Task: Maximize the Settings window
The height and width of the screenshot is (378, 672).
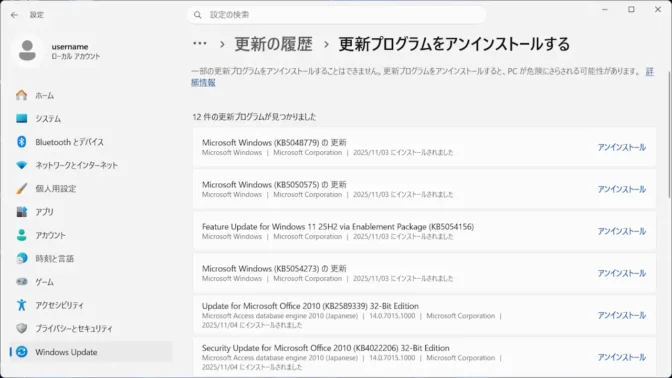Action: 631,9
